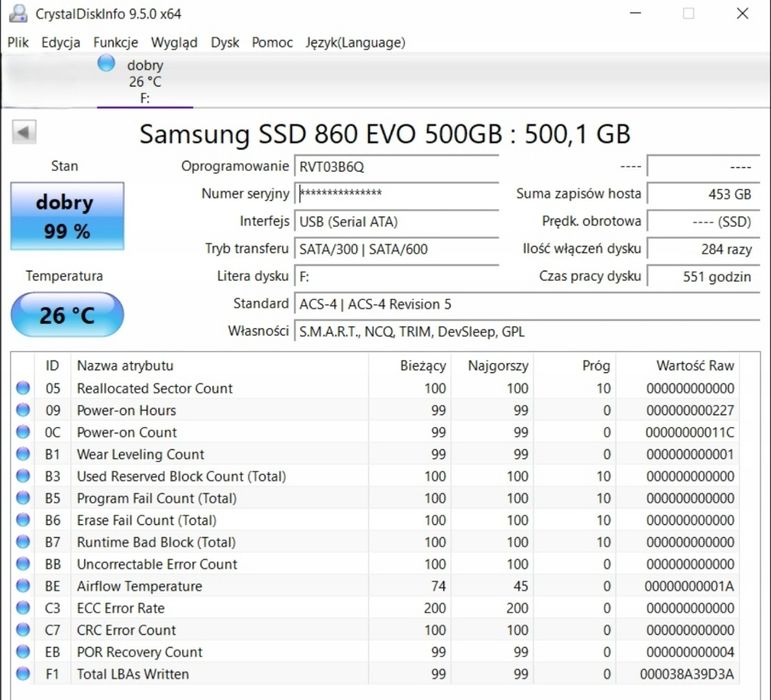Click the masked Numer seryjny field

point(396,194)
